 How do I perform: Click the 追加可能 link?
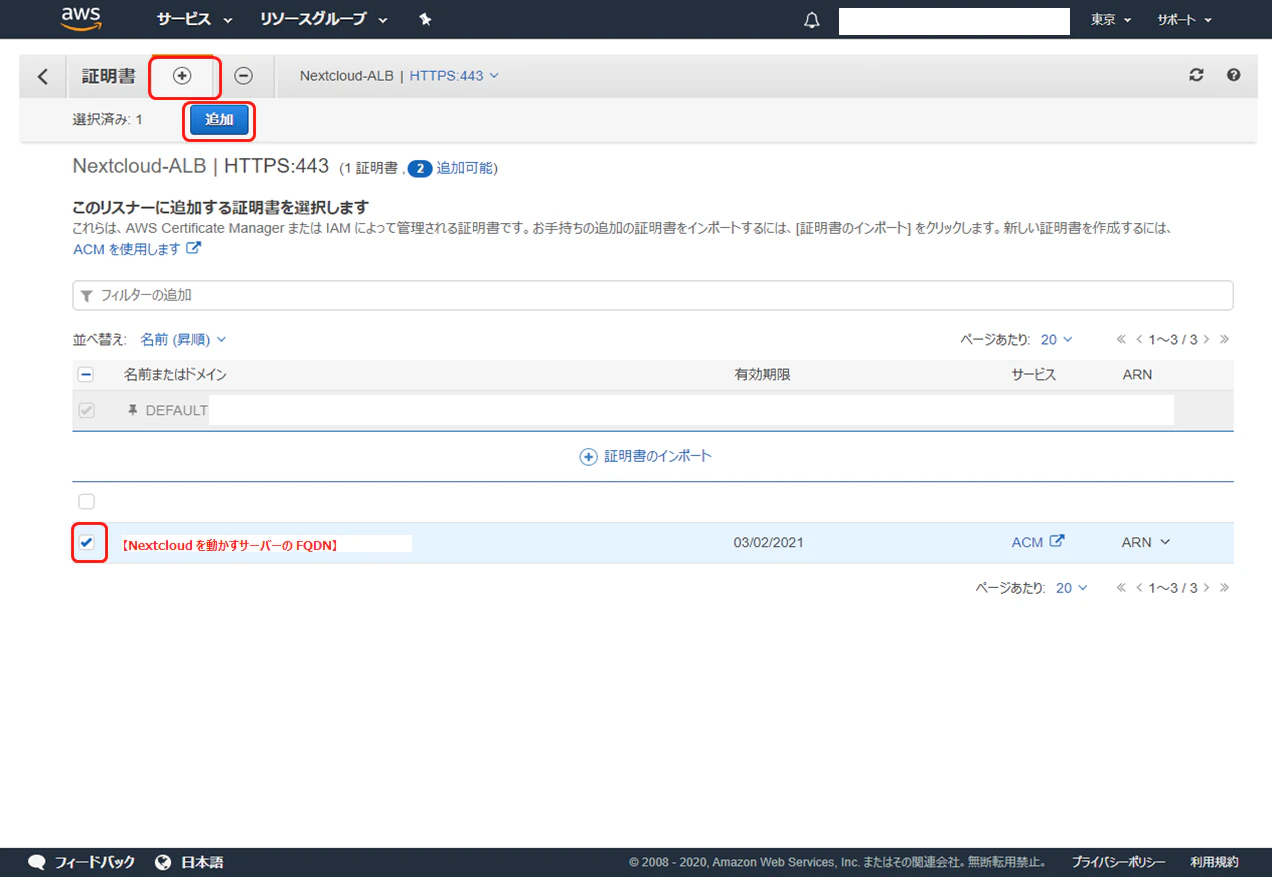coord(464,168)
